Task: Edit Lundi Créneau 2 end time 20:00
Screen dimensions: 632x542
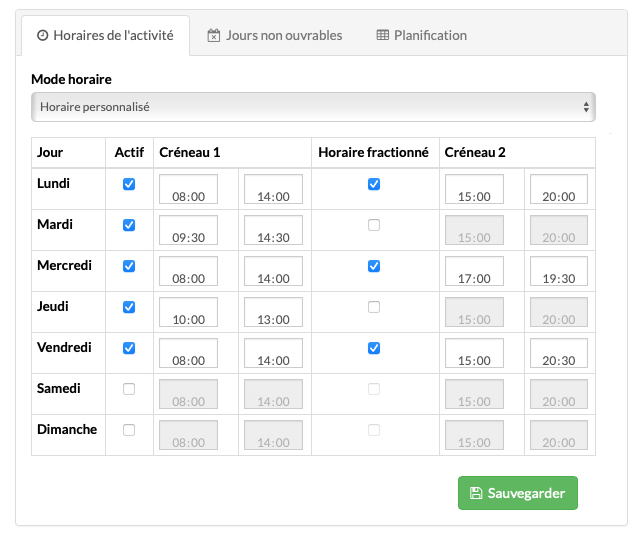Action: coord(559,189)
